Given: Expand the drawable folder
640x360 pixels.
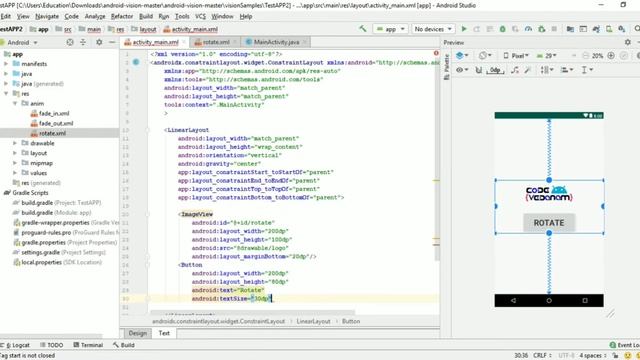Looking at the screenshot, I should click(15, 143).
